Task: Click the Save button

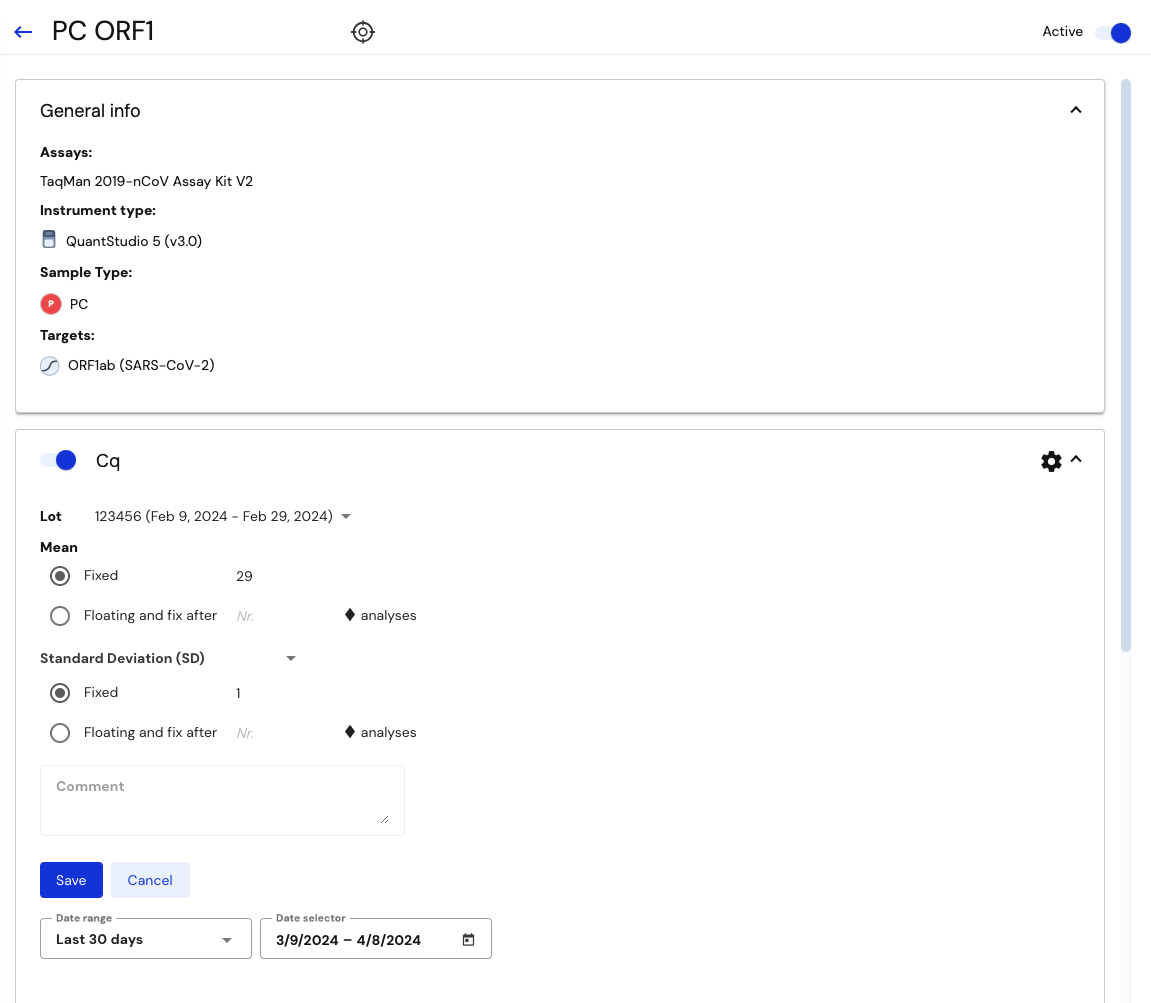Action: pyautogui.click(x=71, y=880)
